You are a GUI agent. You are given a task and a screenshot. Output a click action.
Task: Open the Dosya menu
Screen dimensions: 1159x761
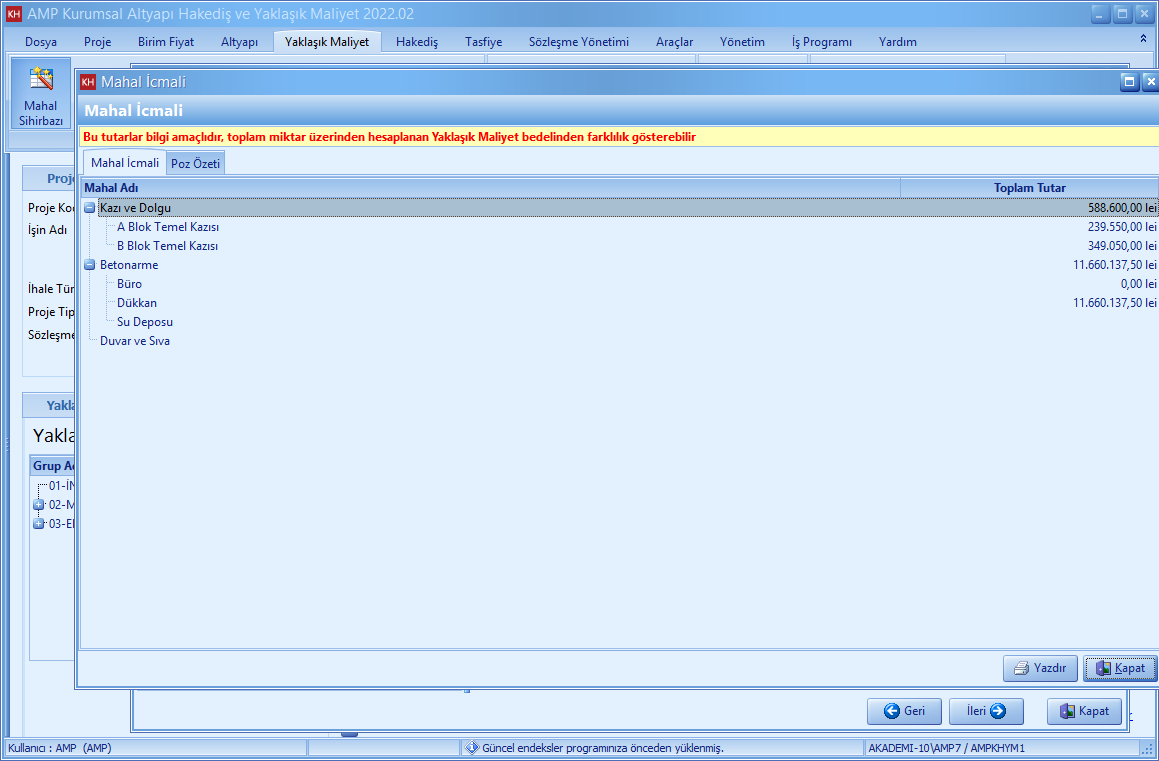tap(40, 42)
